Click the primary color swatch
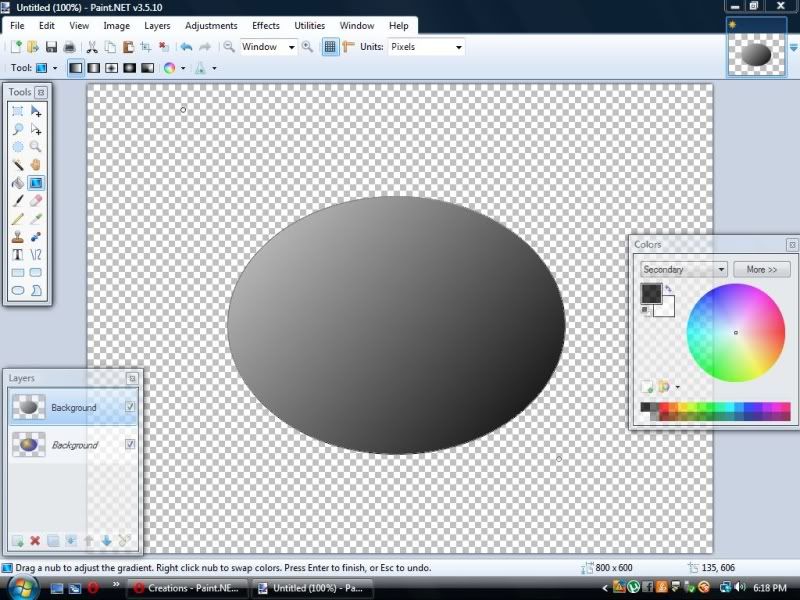The height and width of the screenshot is (600, 800). pos(651,294)
